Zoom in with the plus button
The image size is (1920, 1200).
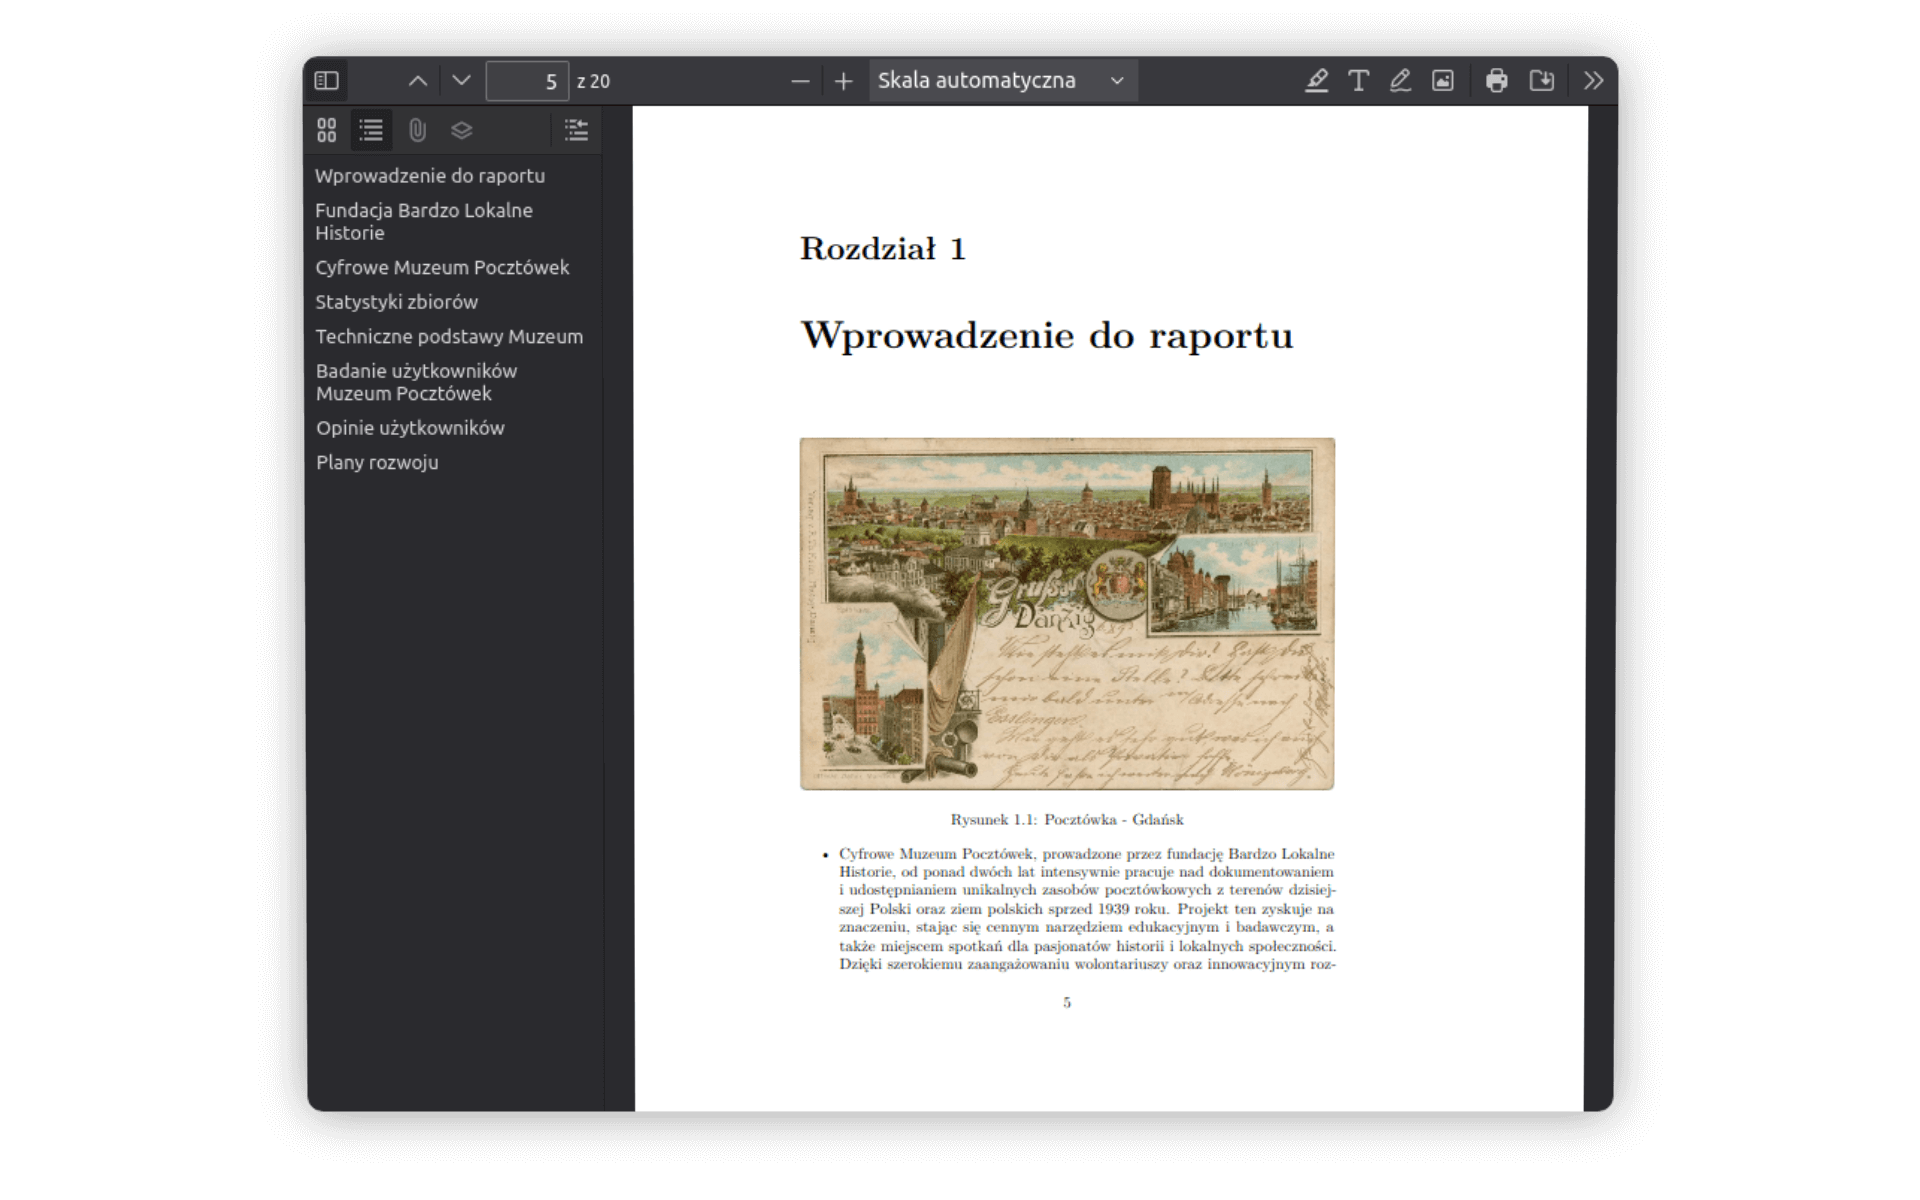click(843, 81)
